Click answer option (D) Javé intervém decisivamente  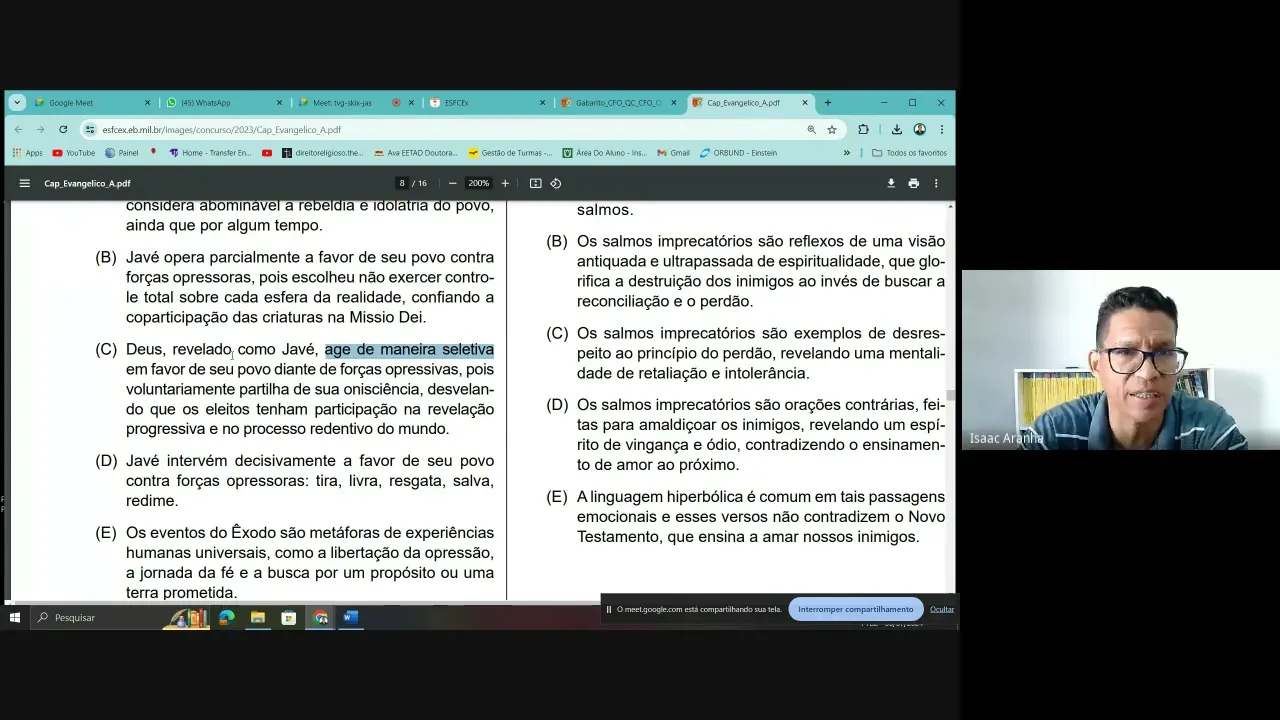pyautogui.click(x=295, y=481)
